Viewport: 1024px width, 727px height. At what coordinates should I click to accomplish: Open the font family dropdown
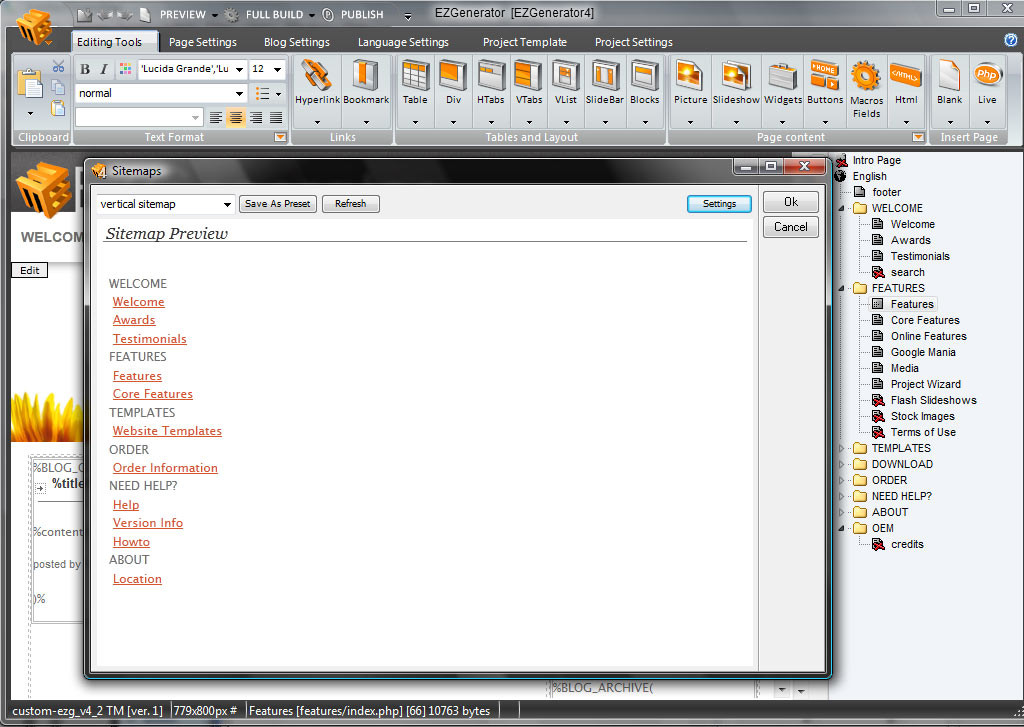coord(240,69)
